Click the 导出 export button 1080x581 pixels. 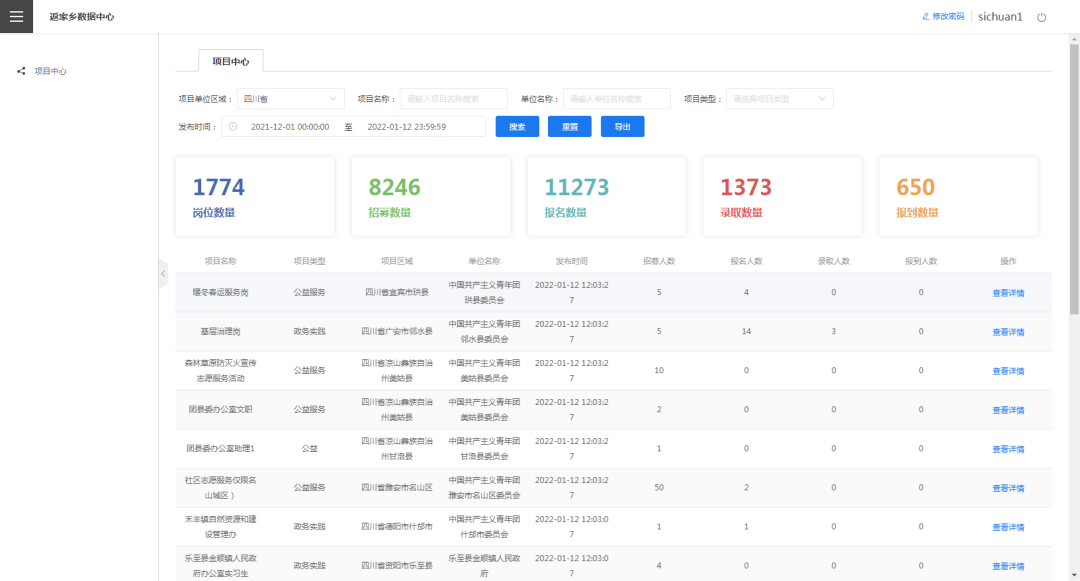coord(622,127)
